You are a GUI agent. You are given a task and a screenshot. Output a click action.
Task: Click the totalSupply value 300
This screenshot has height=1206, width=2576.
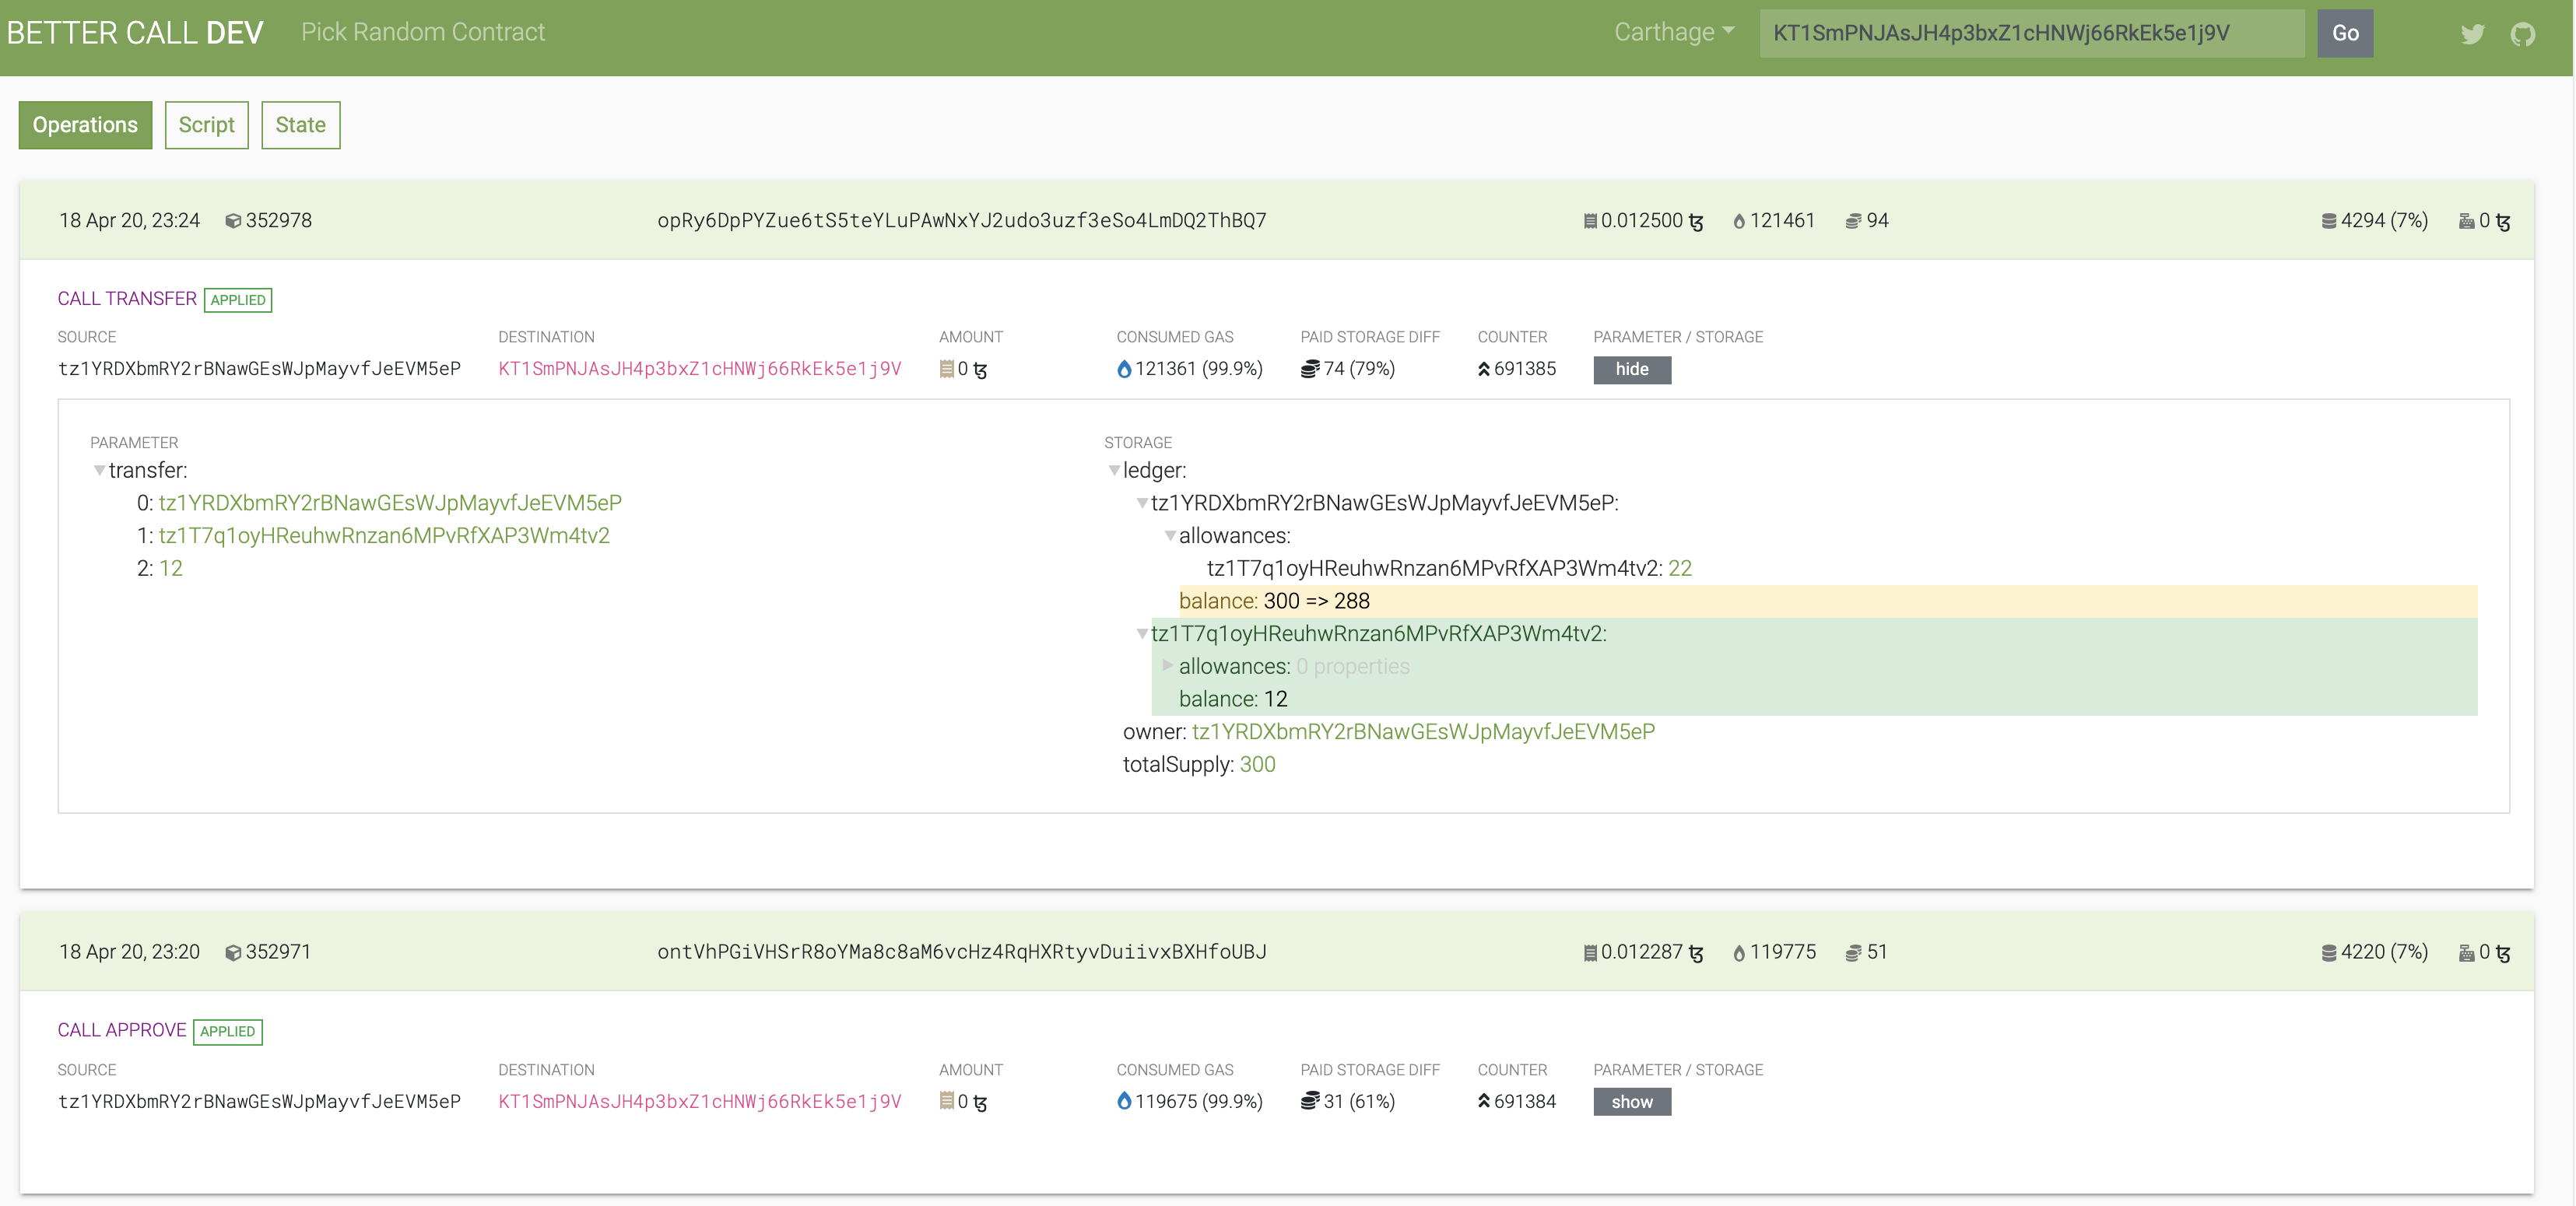[x=1257, y=765]
